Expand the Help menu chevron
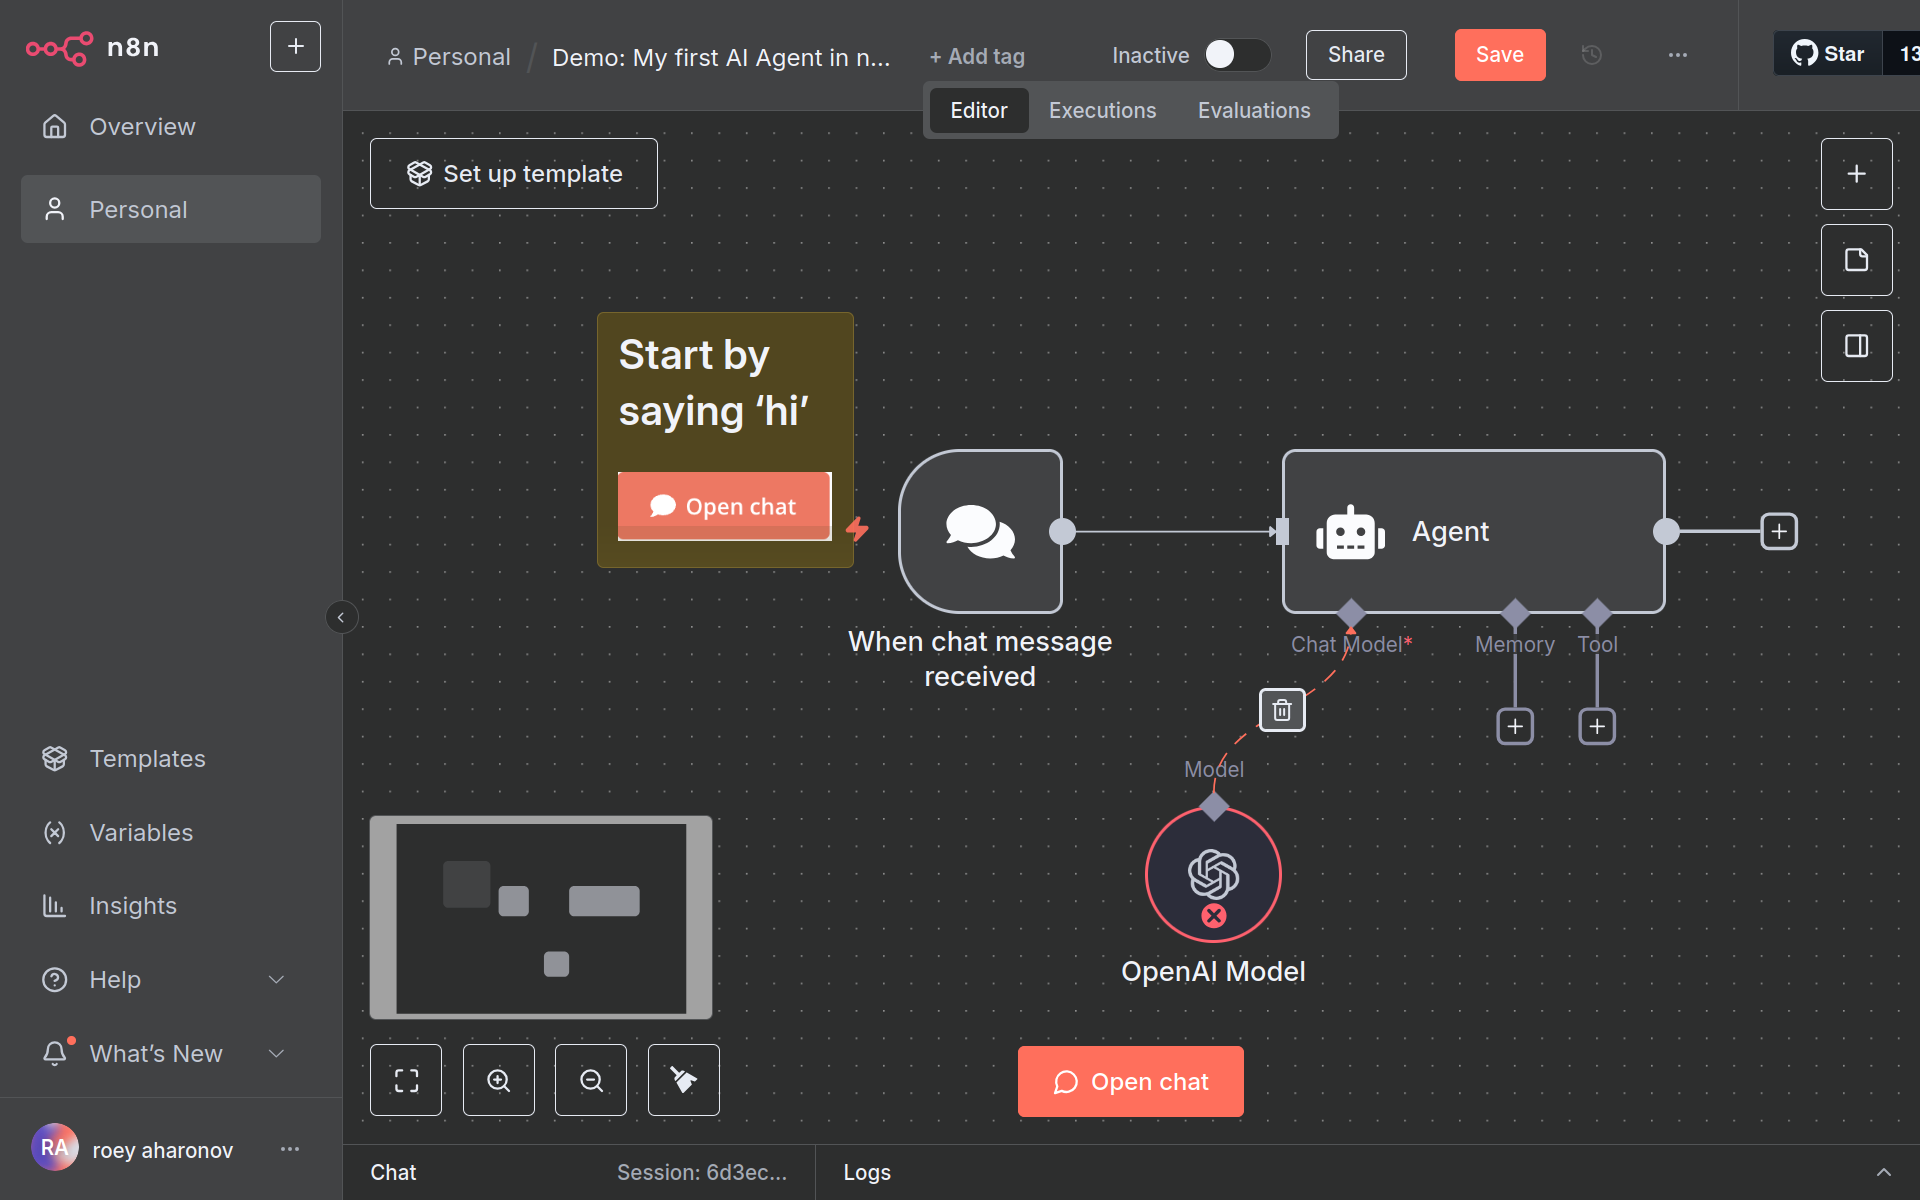This screenshot has height=1200, width=1920. click(x=277, y=980)
